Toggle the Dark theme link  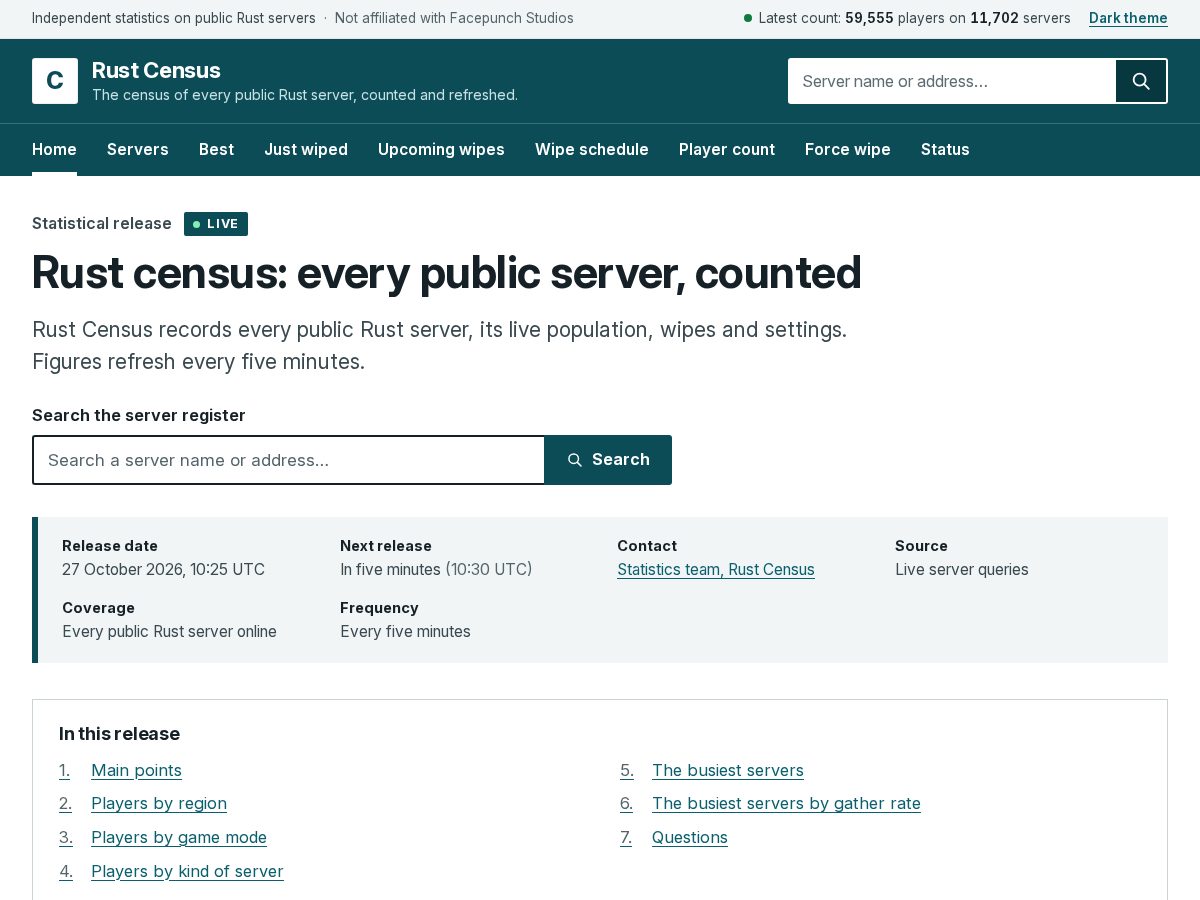click(1128, 18)
